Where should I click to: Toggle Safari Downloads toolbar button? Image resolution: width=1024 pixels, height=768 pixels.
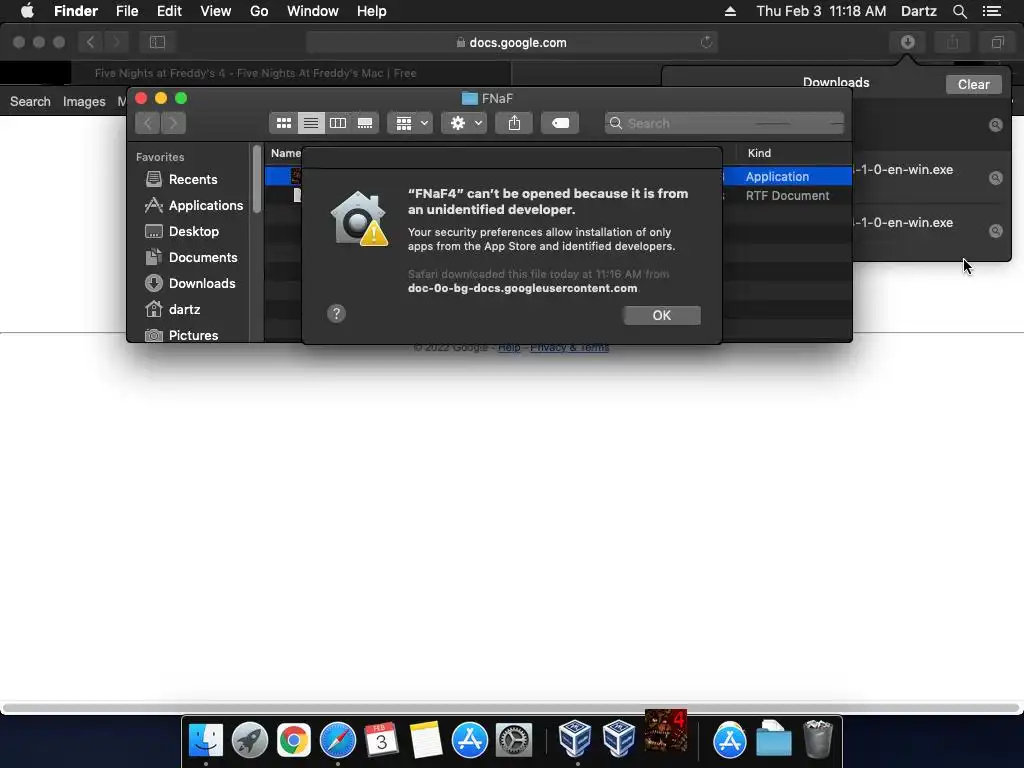click(x=908, y=42)
